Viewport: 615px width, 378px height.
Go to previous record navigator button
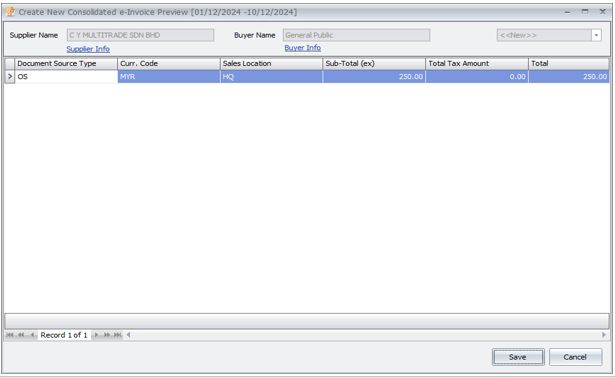(x=32, y=335)
